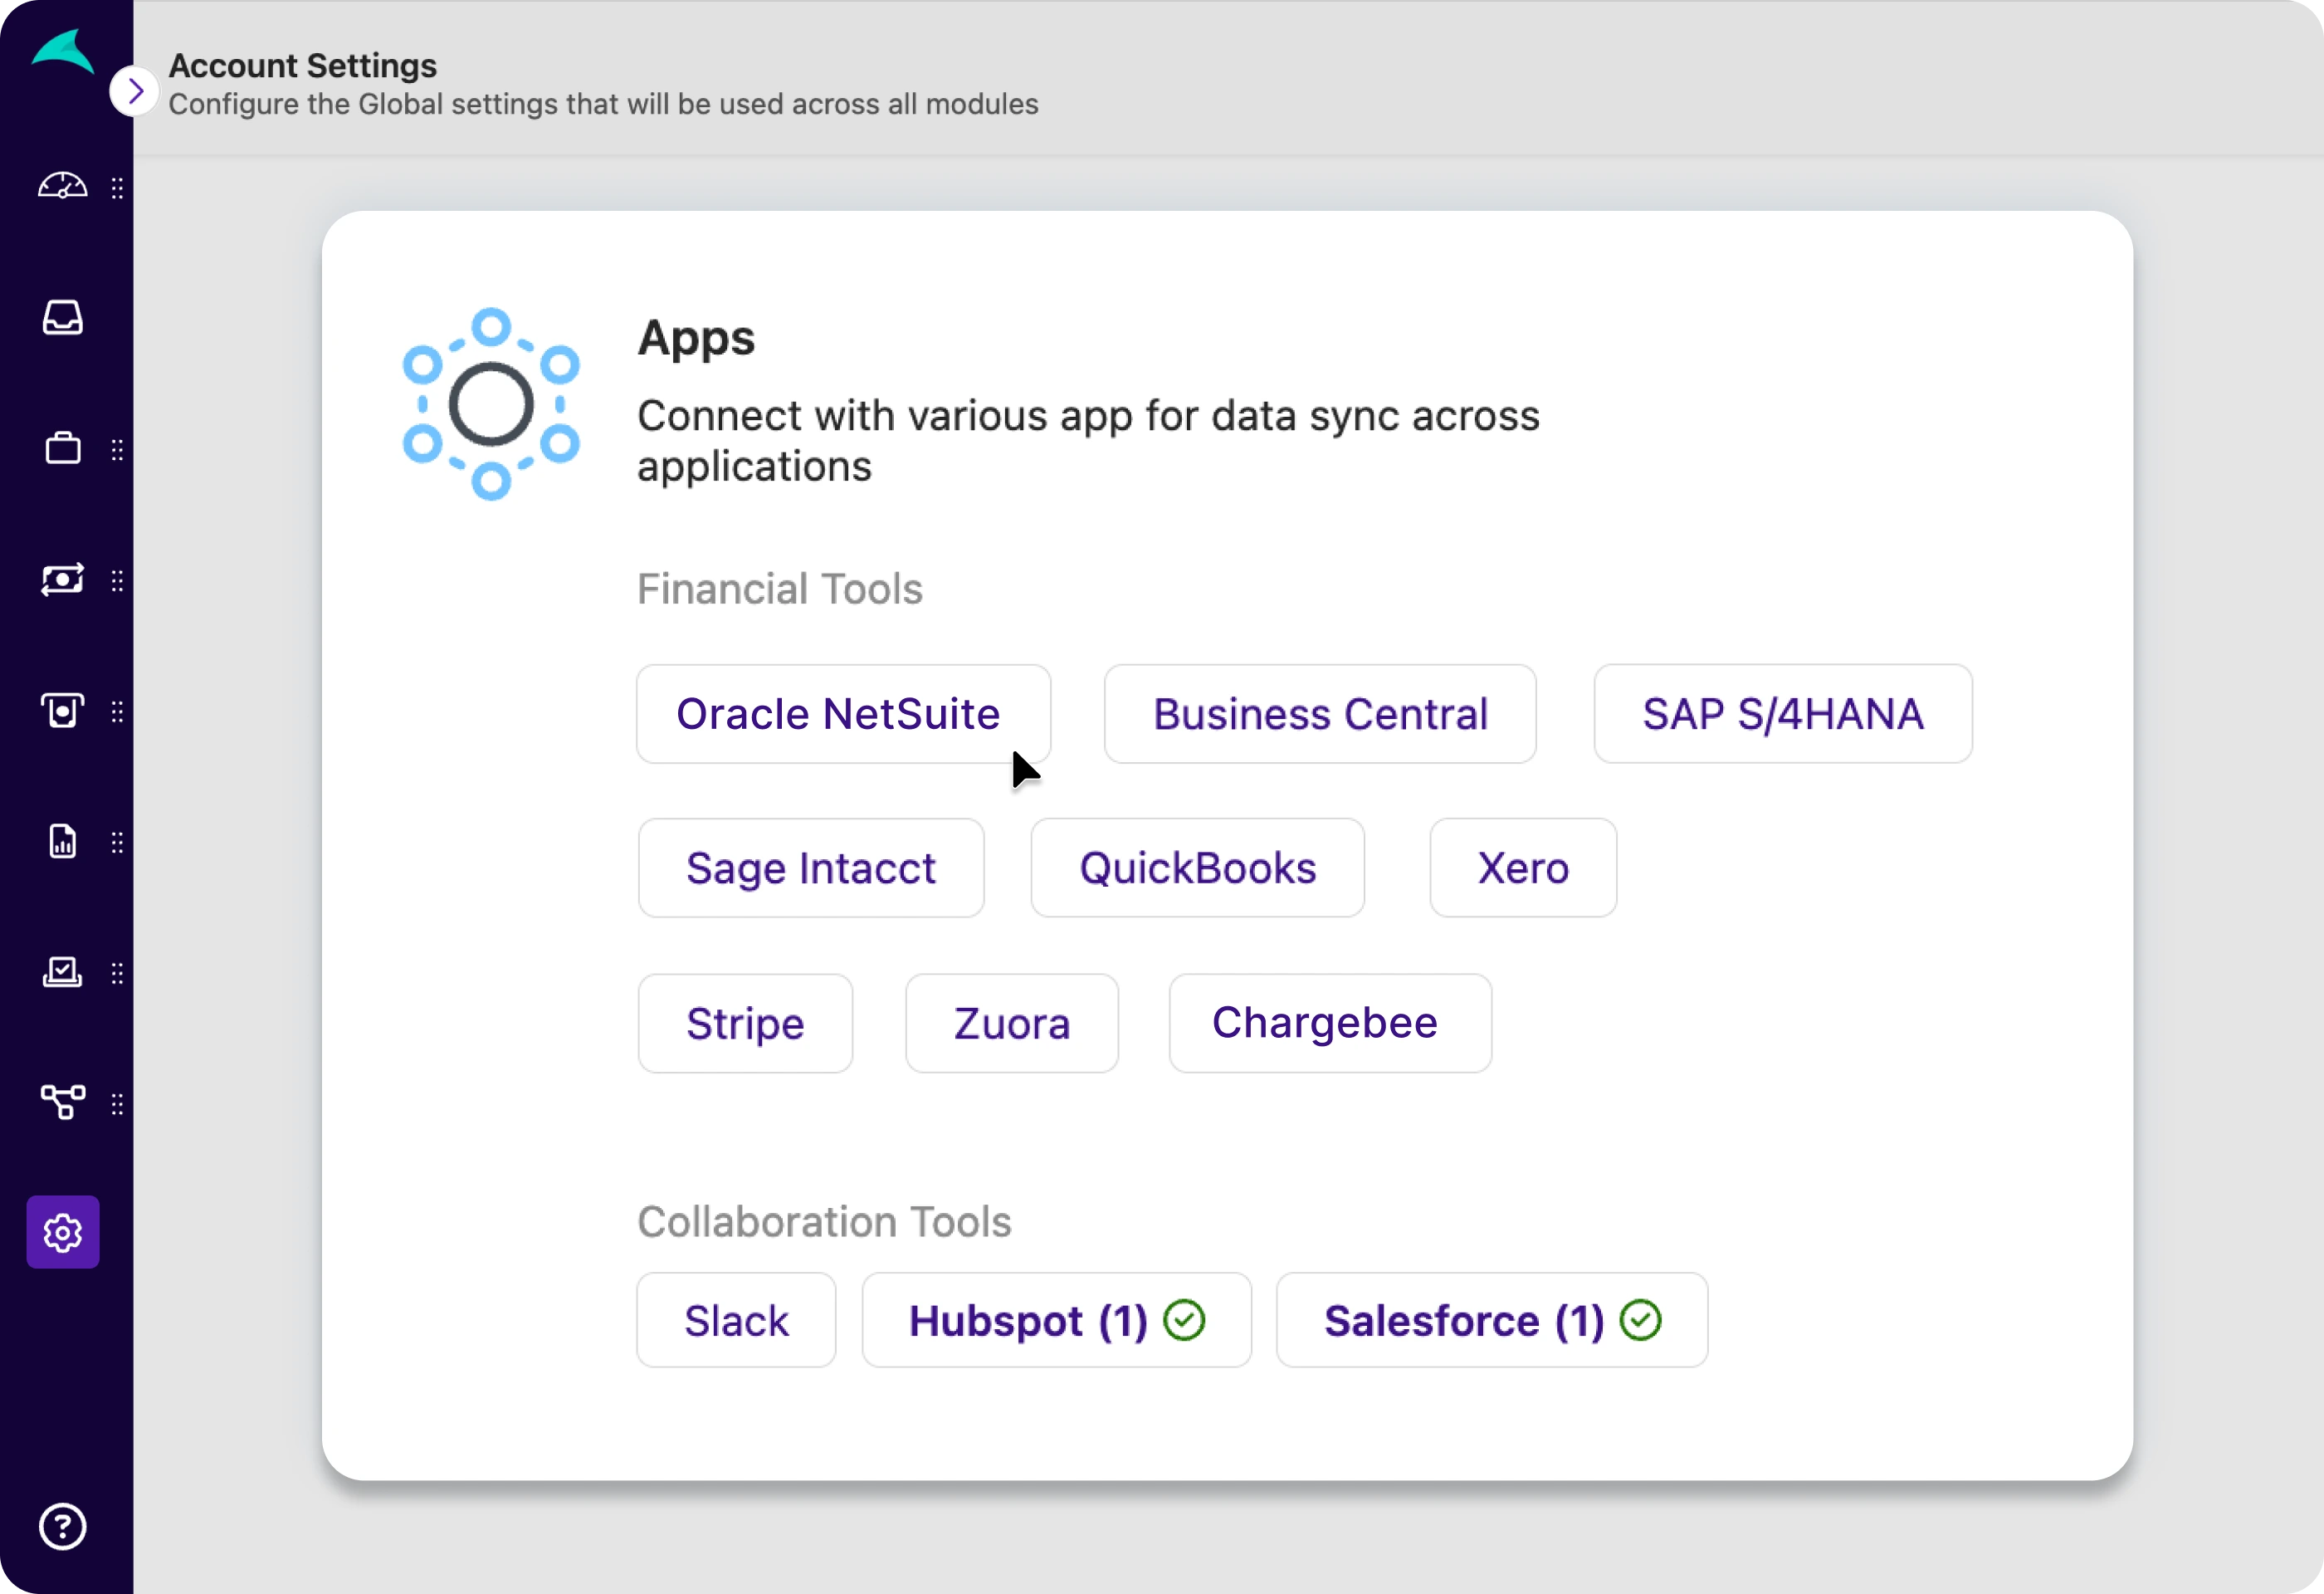Image resolution: width=2324 pixels, height=1594 pixels.
Task: Expand the sidebar with chevron arrow
Action: point(135,92)
